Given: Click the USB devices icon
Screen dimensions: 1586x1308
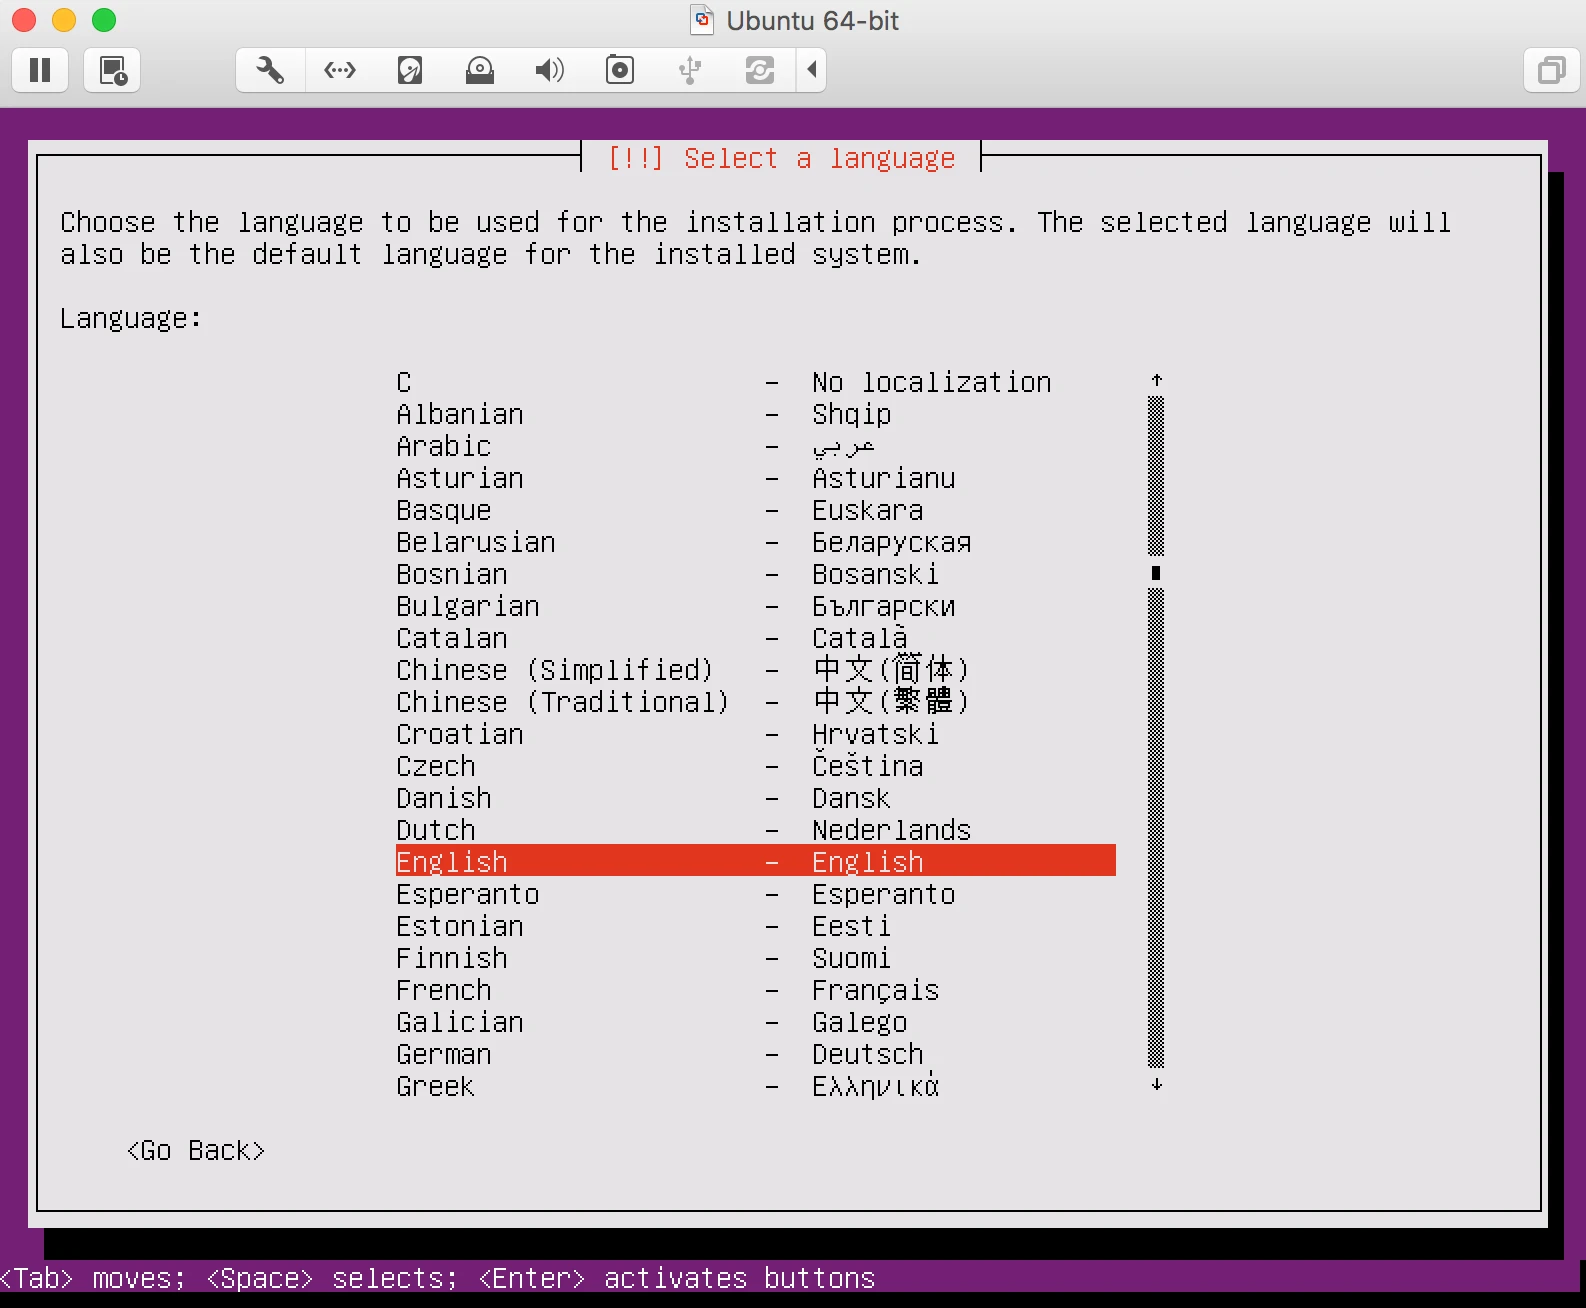Looking at the screenshot, I should pos(690,70).
